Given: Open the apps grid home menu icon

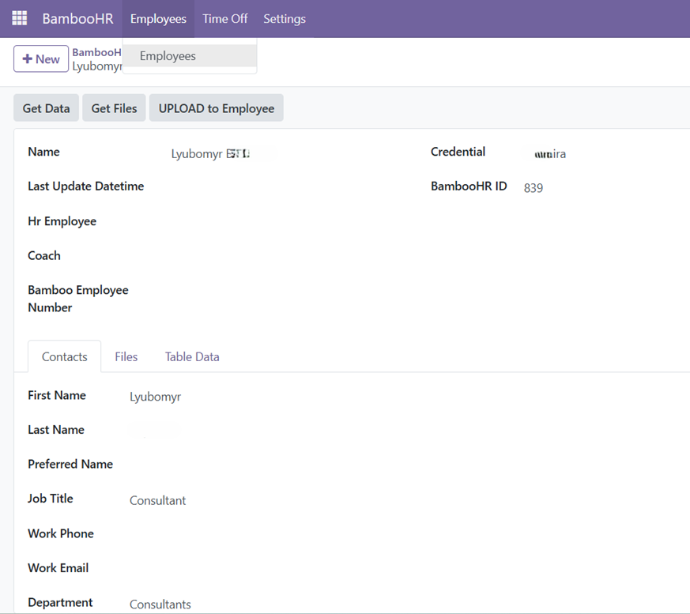Looking at the screenshot, I should [19, 19].
